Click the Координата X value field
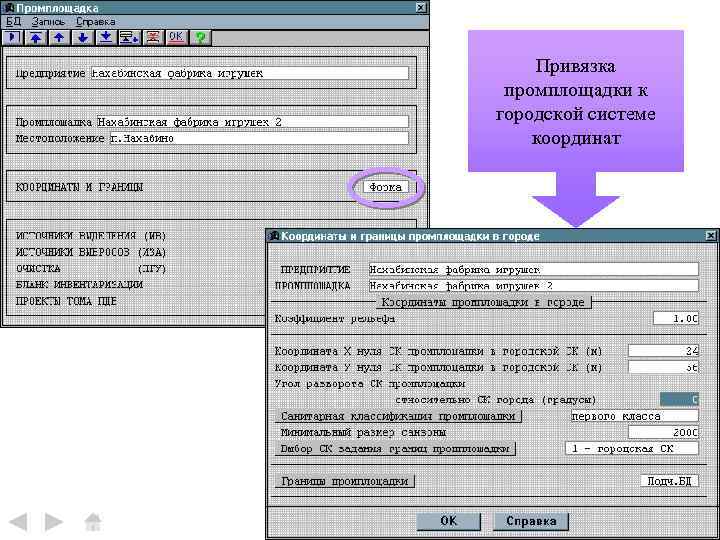 pyautogui.click(x=664, y=351)
